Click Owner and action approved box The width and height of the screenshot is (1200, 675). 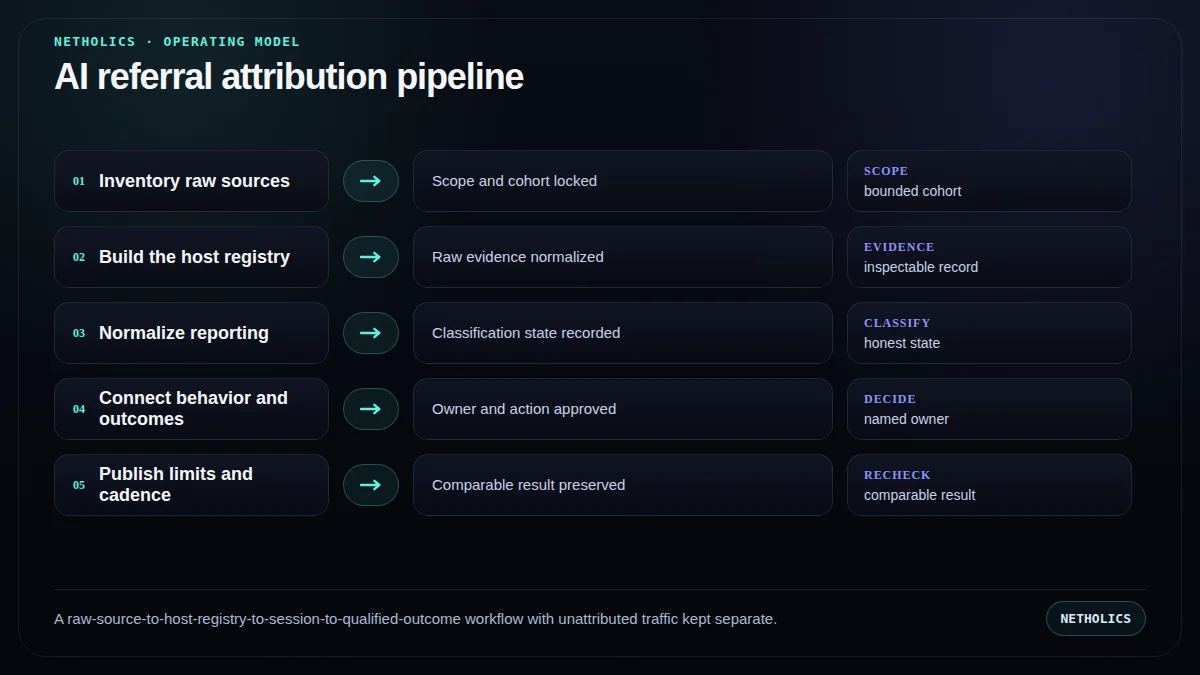pyautogui.click(x=623, y=409)
